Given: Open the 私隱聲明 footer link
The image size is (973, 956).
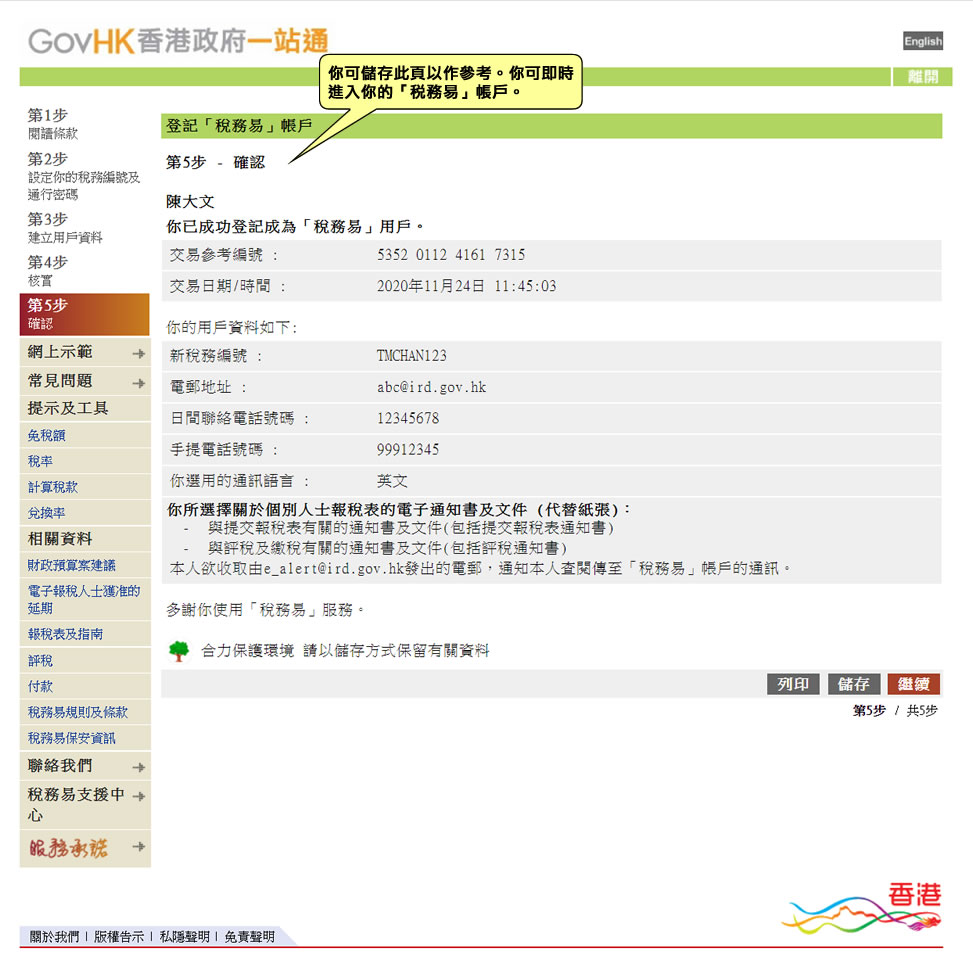Looking at the screenshot, I should click(x=185, y=938).
